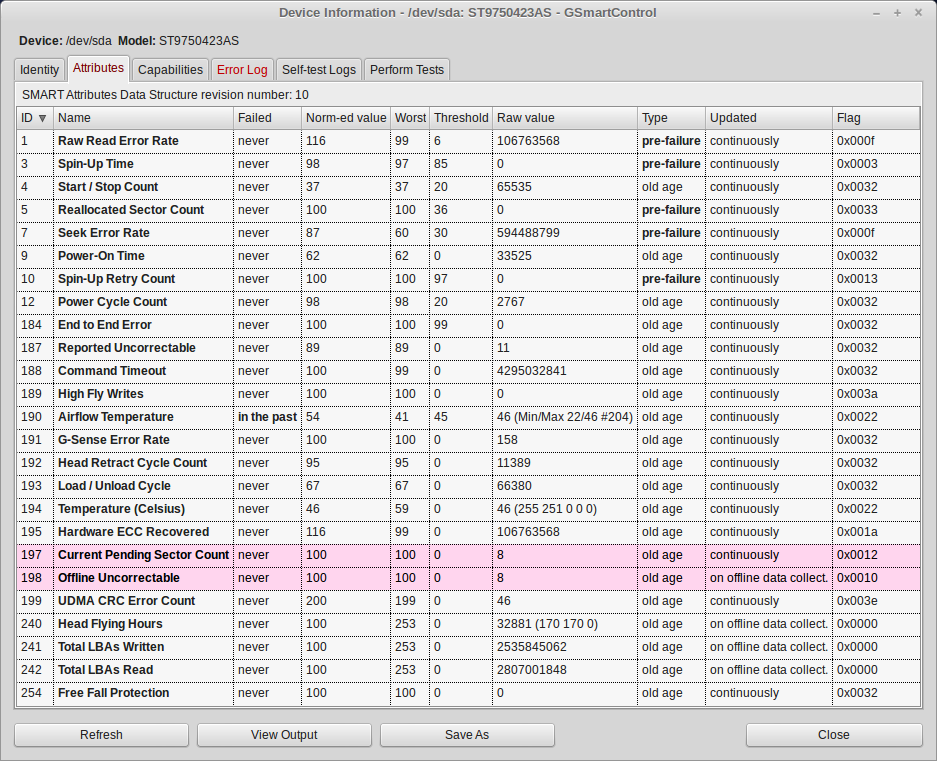Select the Current Pending Sector Count row
Viewport: 937px width, 761px height.
[x=143, y=555]
